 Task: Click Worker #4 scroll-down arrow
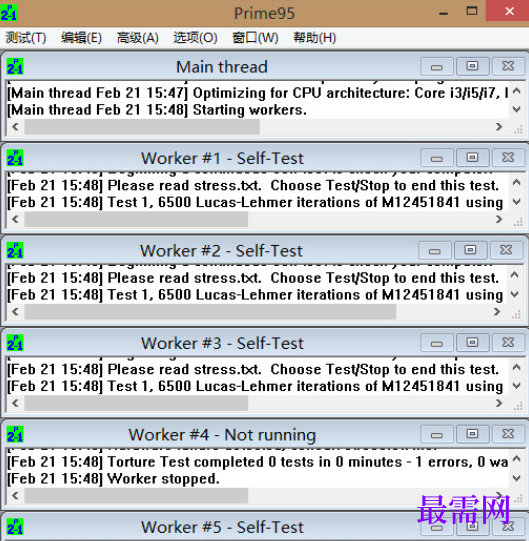(517, 478)
